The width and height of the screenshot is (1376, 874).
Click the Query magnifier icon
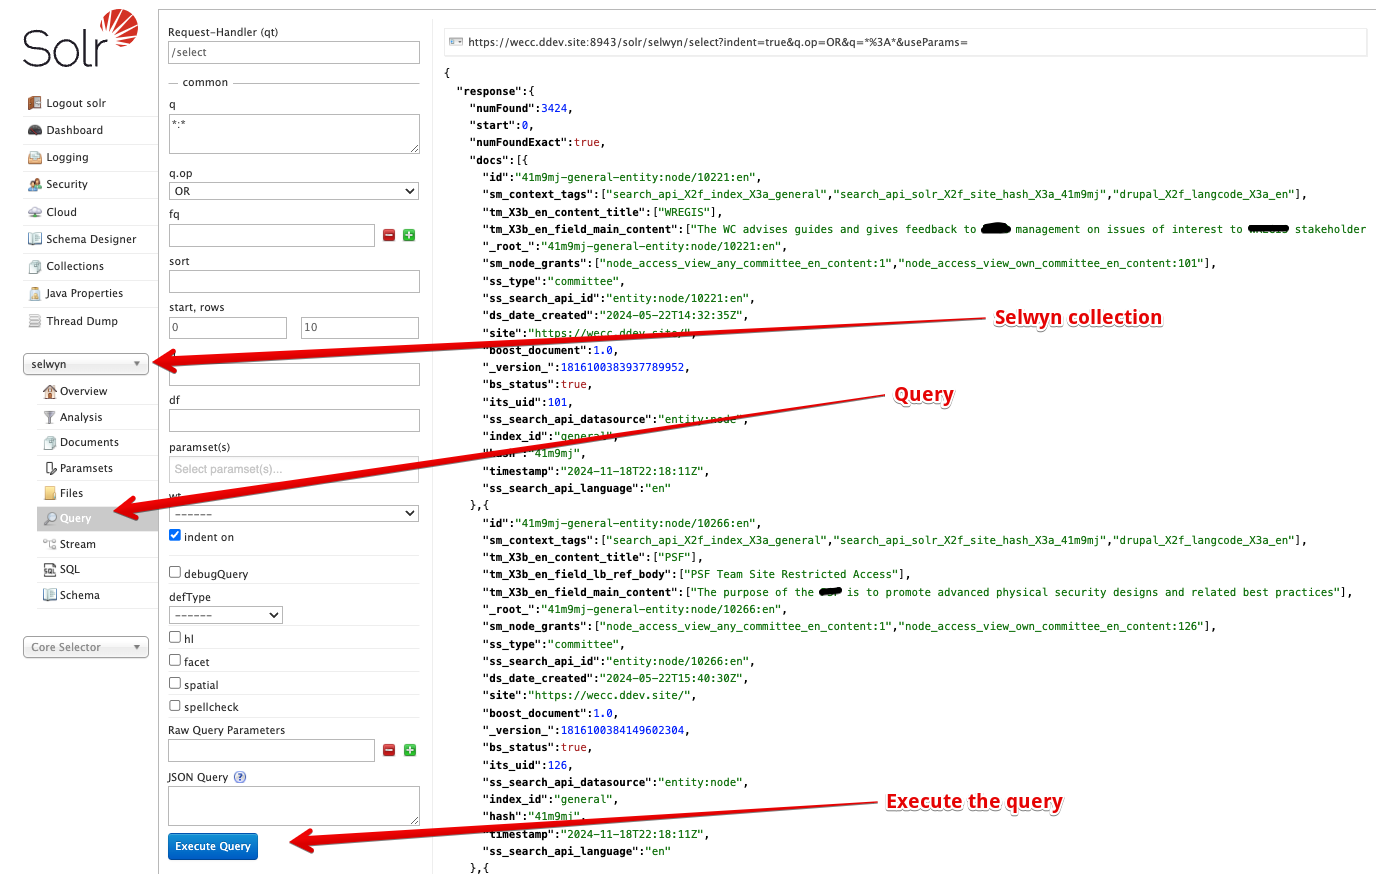click(50, 518)
